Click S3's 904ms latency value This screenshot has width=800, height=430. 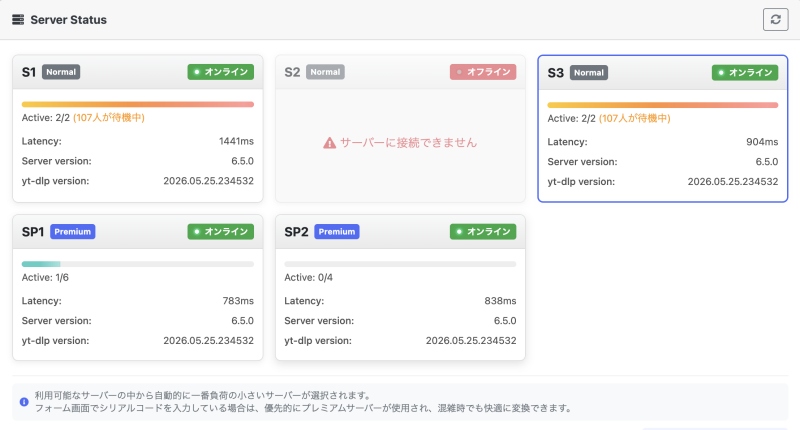762,142
